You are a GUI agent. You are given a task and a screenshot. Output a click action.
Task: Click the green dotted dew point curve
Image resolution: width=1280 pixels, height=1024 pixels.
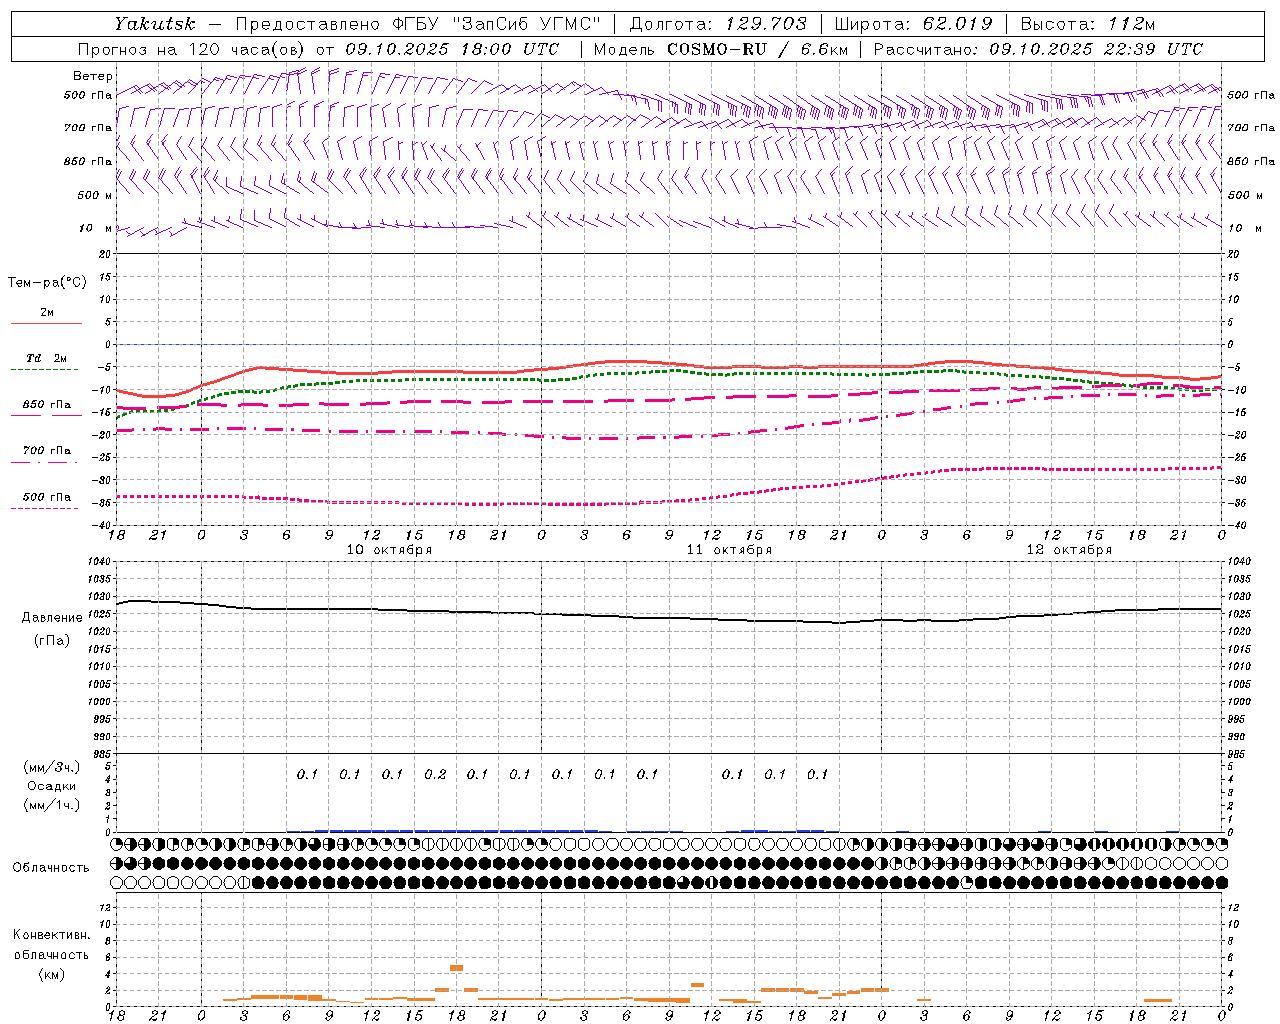pos(670,371)
